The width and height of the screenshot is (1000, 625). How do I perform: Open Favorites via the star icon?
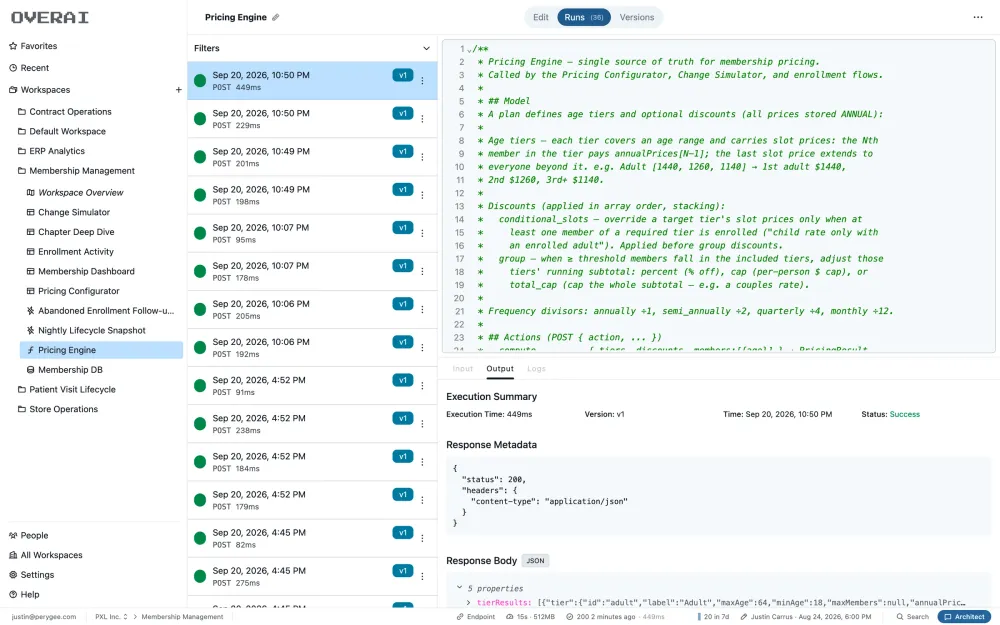[13, 46]
